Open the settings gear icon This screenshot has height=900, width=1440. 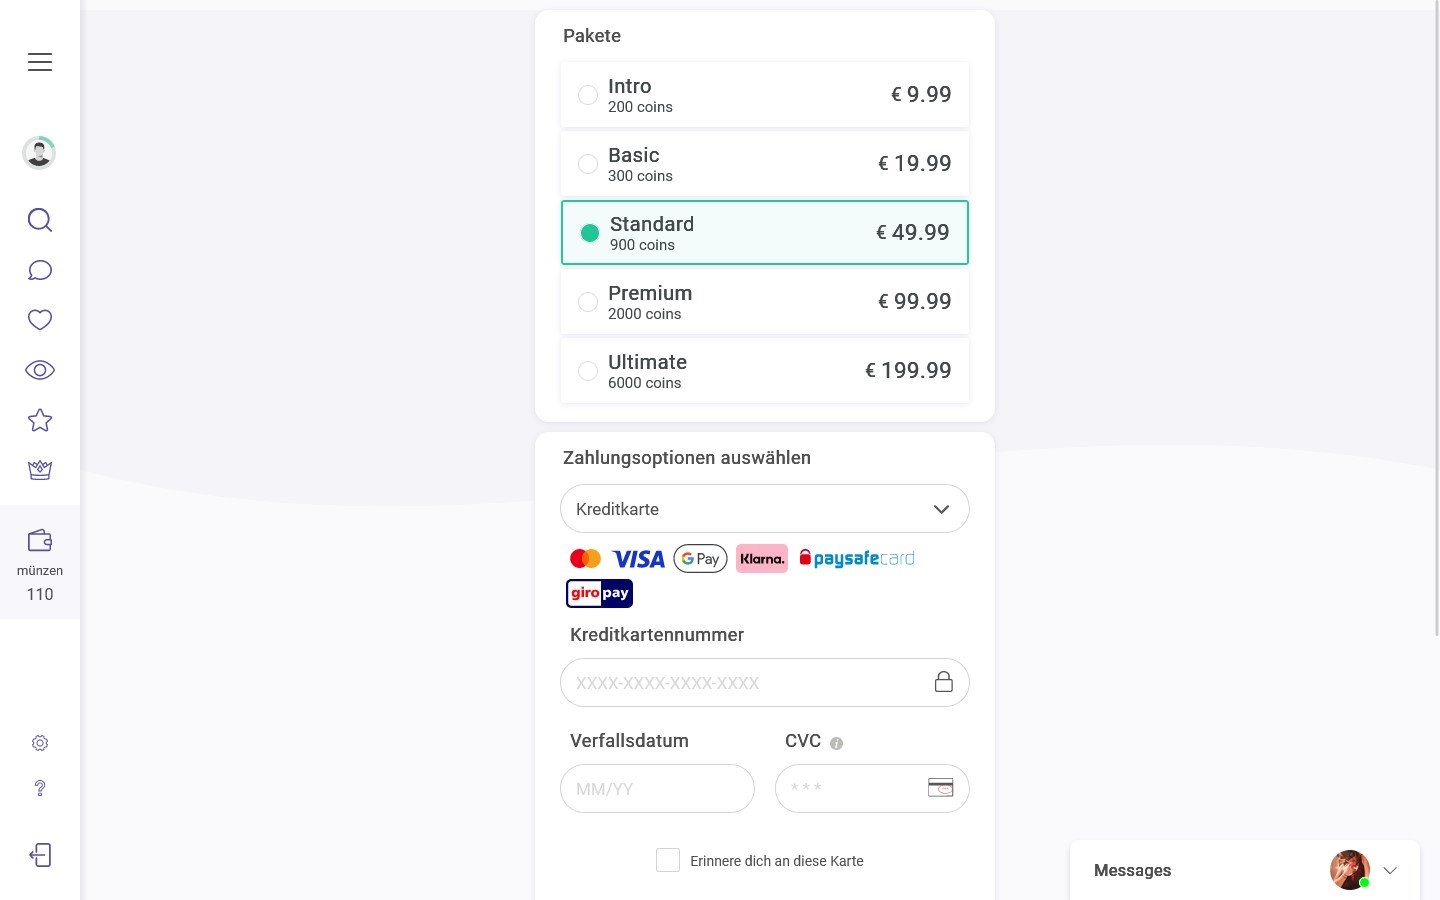pyautogui.click(x=40, y=743)
